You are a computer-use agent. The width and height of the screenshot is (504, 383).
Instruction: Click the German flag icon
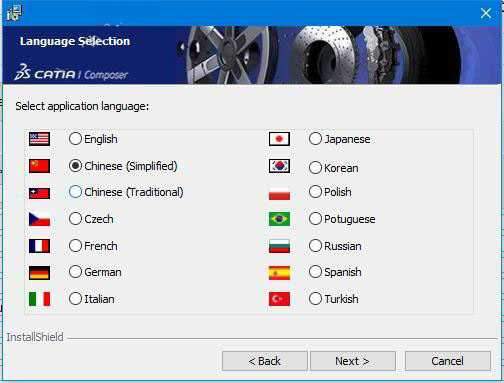tap(39, 272)
